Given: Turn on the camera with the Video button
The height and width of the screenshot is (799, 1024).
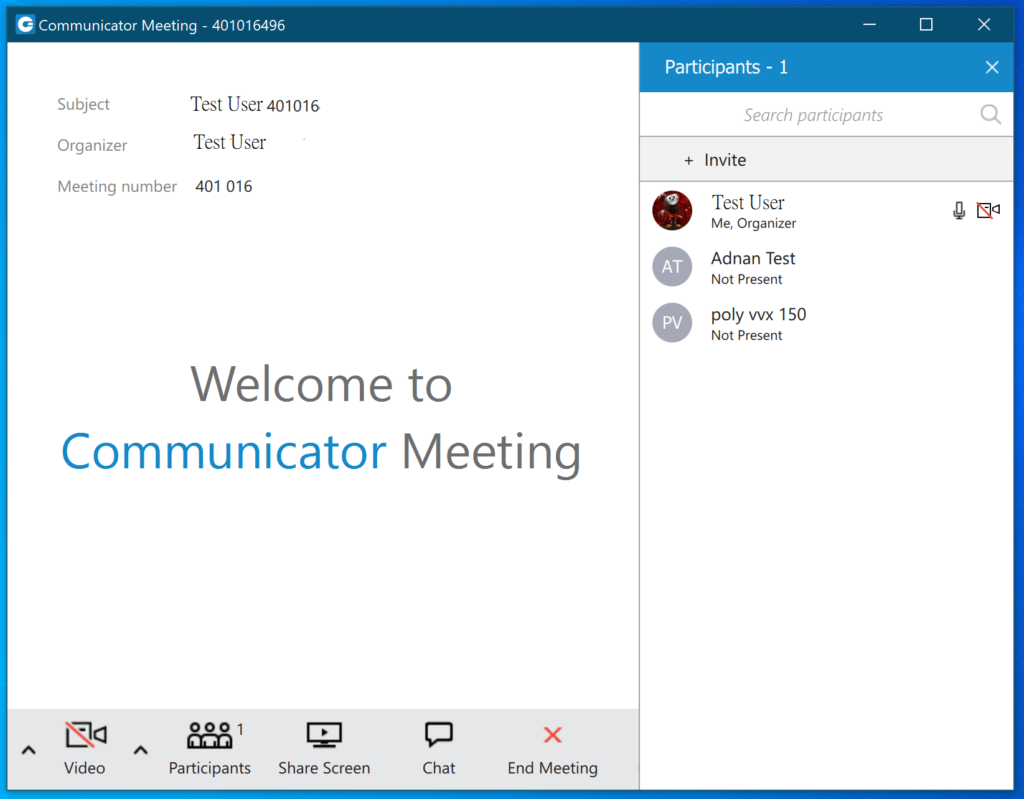Looking at the screenshot, I should [x=85, y=748].
